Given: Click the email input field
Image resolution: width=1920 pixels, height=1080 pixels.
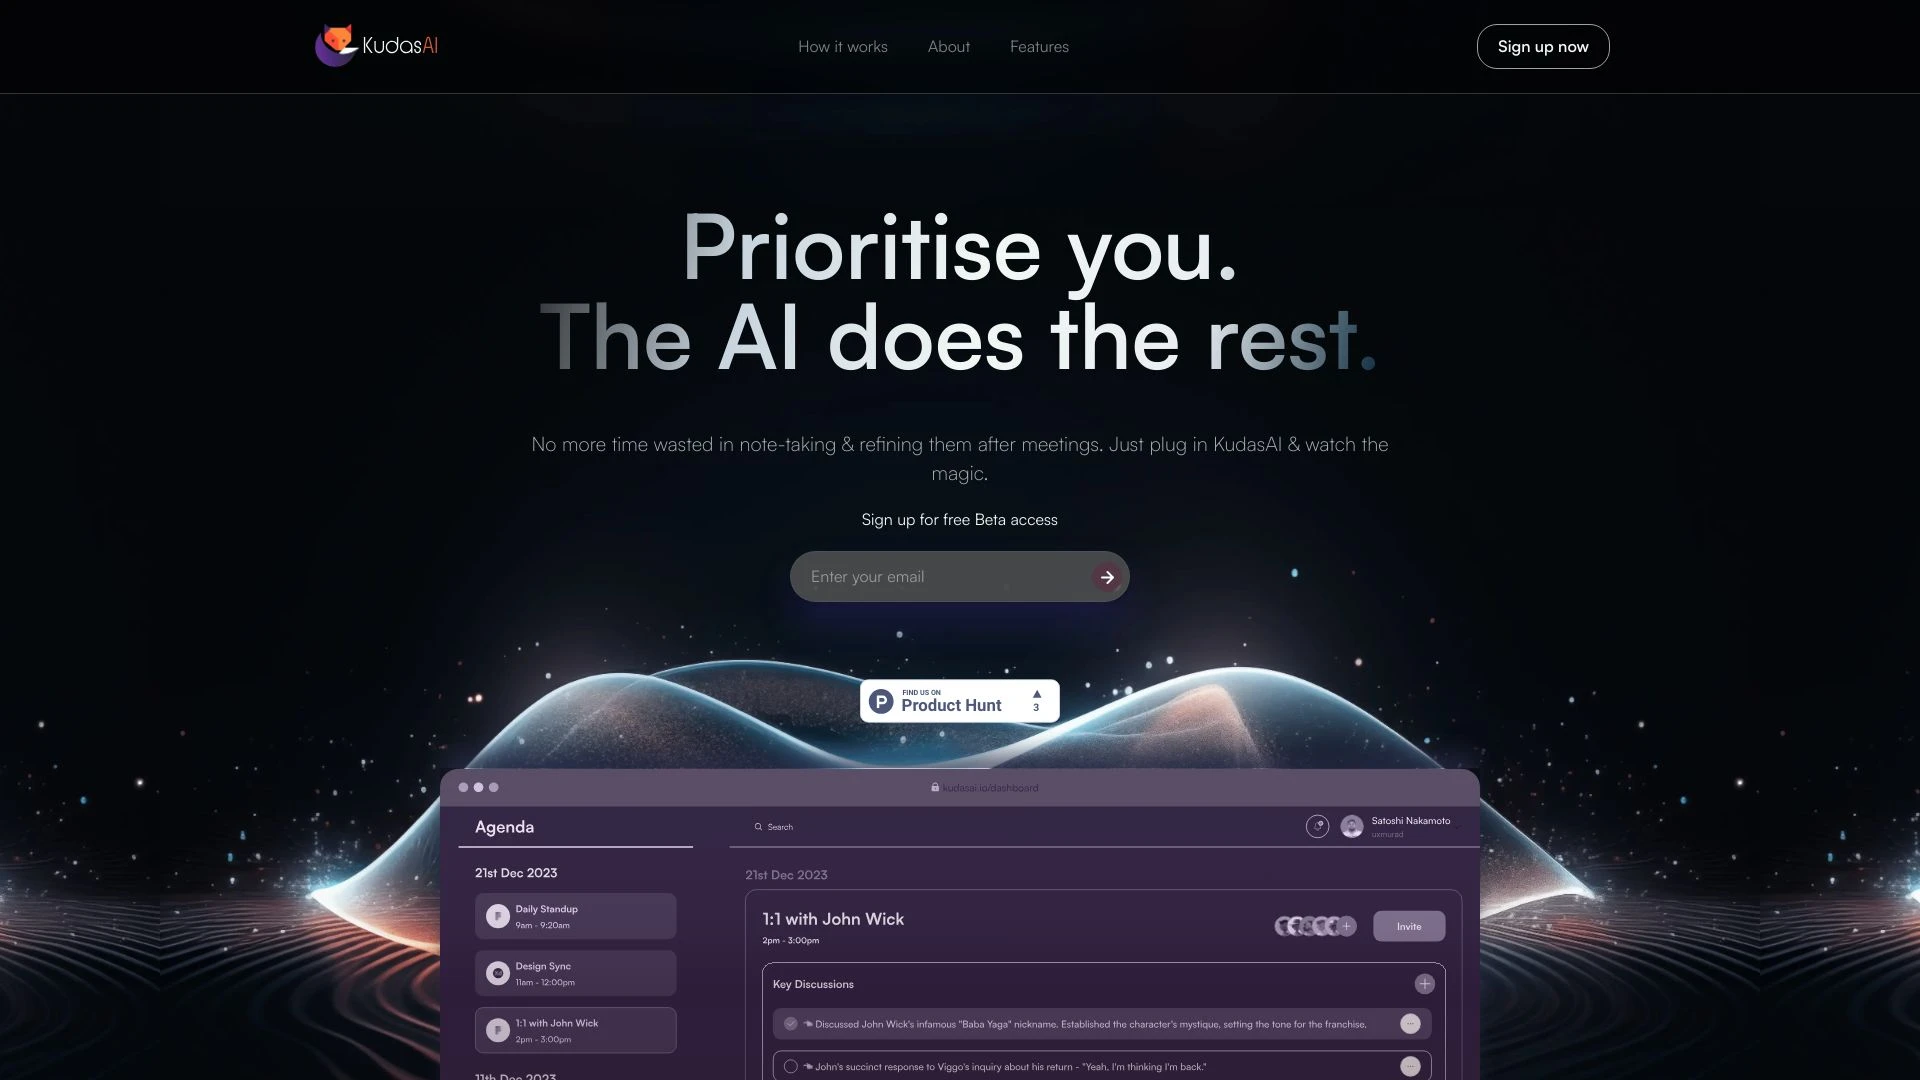Looking at the screenshot, I should click(943, 576).
